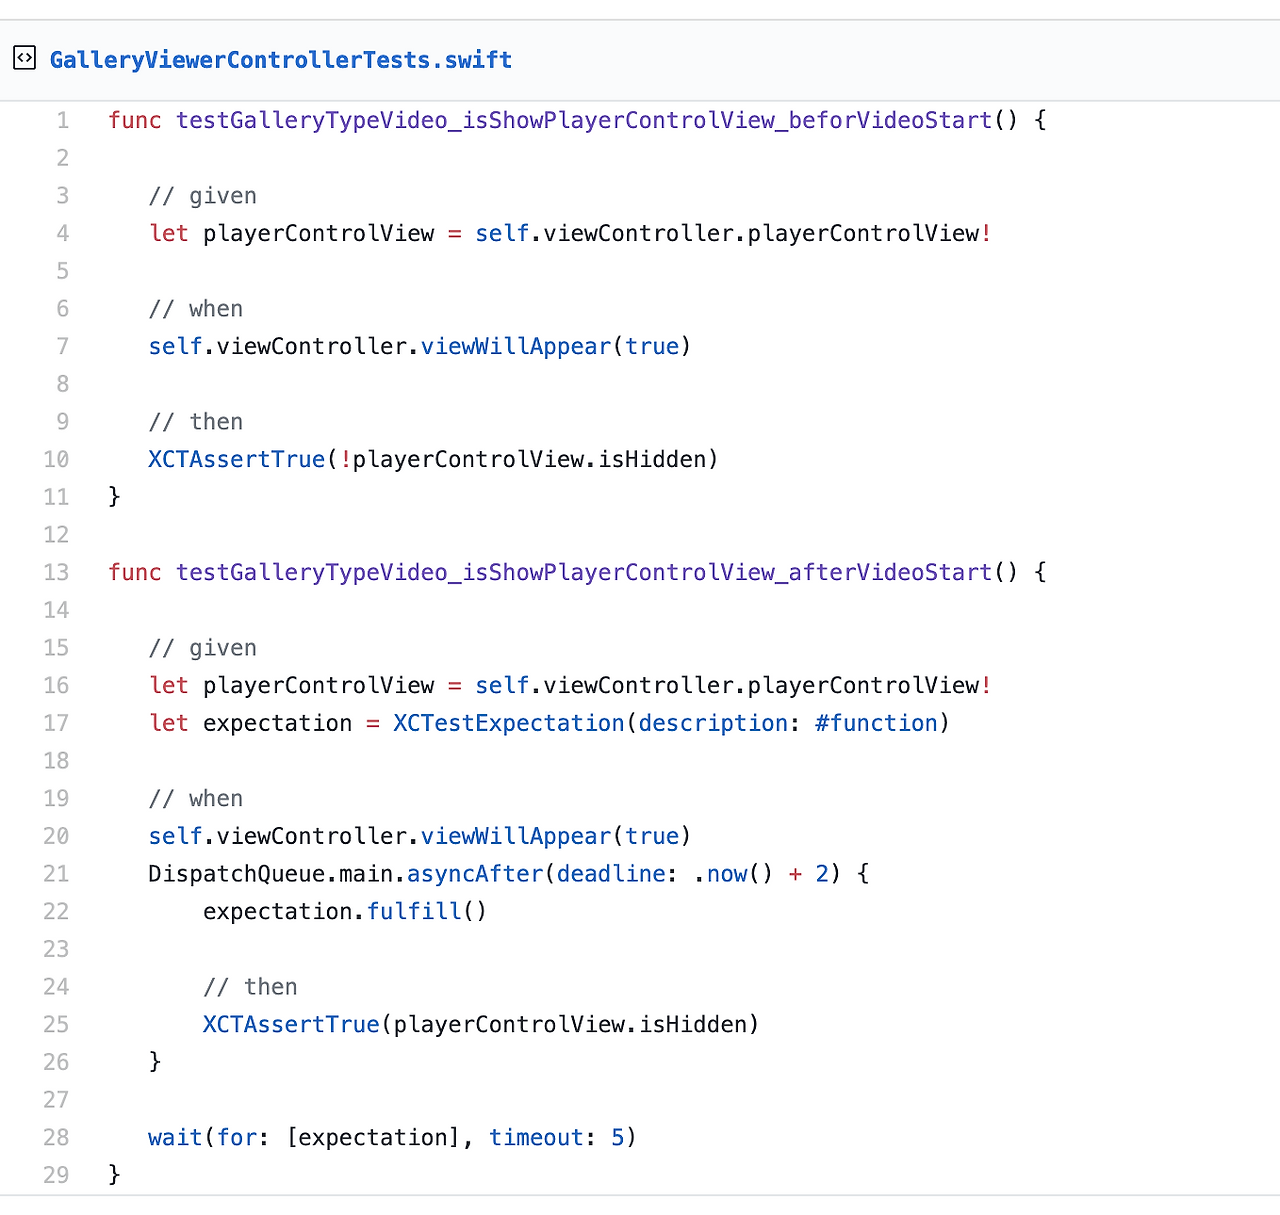Select line number 13
The width and height of the screenshot is (1280, 1215).
click(57, 573)
